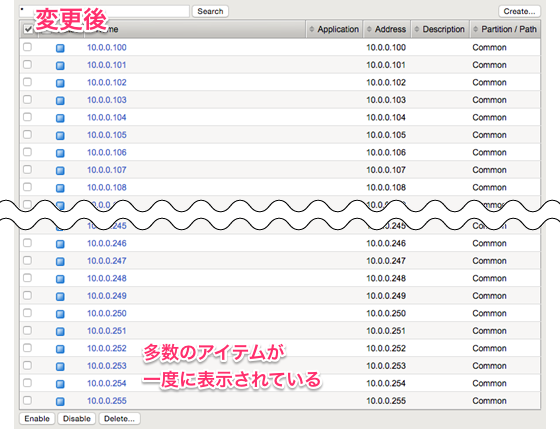Viewport: 560px width, 429px height.
Task: Focus the search text field
Action: click(x=104, y=11)
